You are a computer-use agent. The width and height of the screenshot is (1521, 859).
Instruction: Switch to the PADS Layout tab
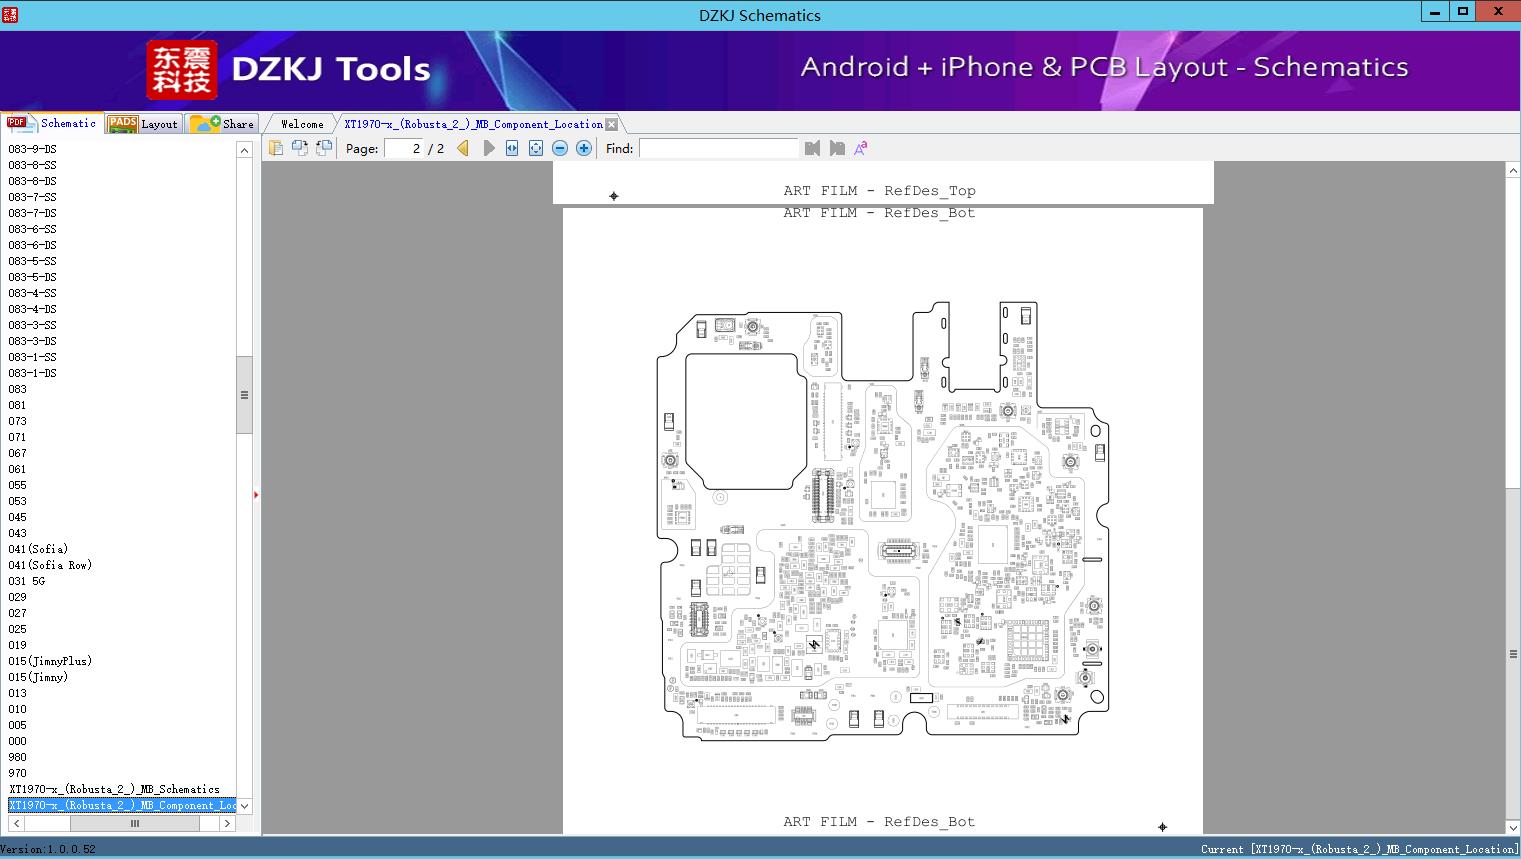coord(143,124)
